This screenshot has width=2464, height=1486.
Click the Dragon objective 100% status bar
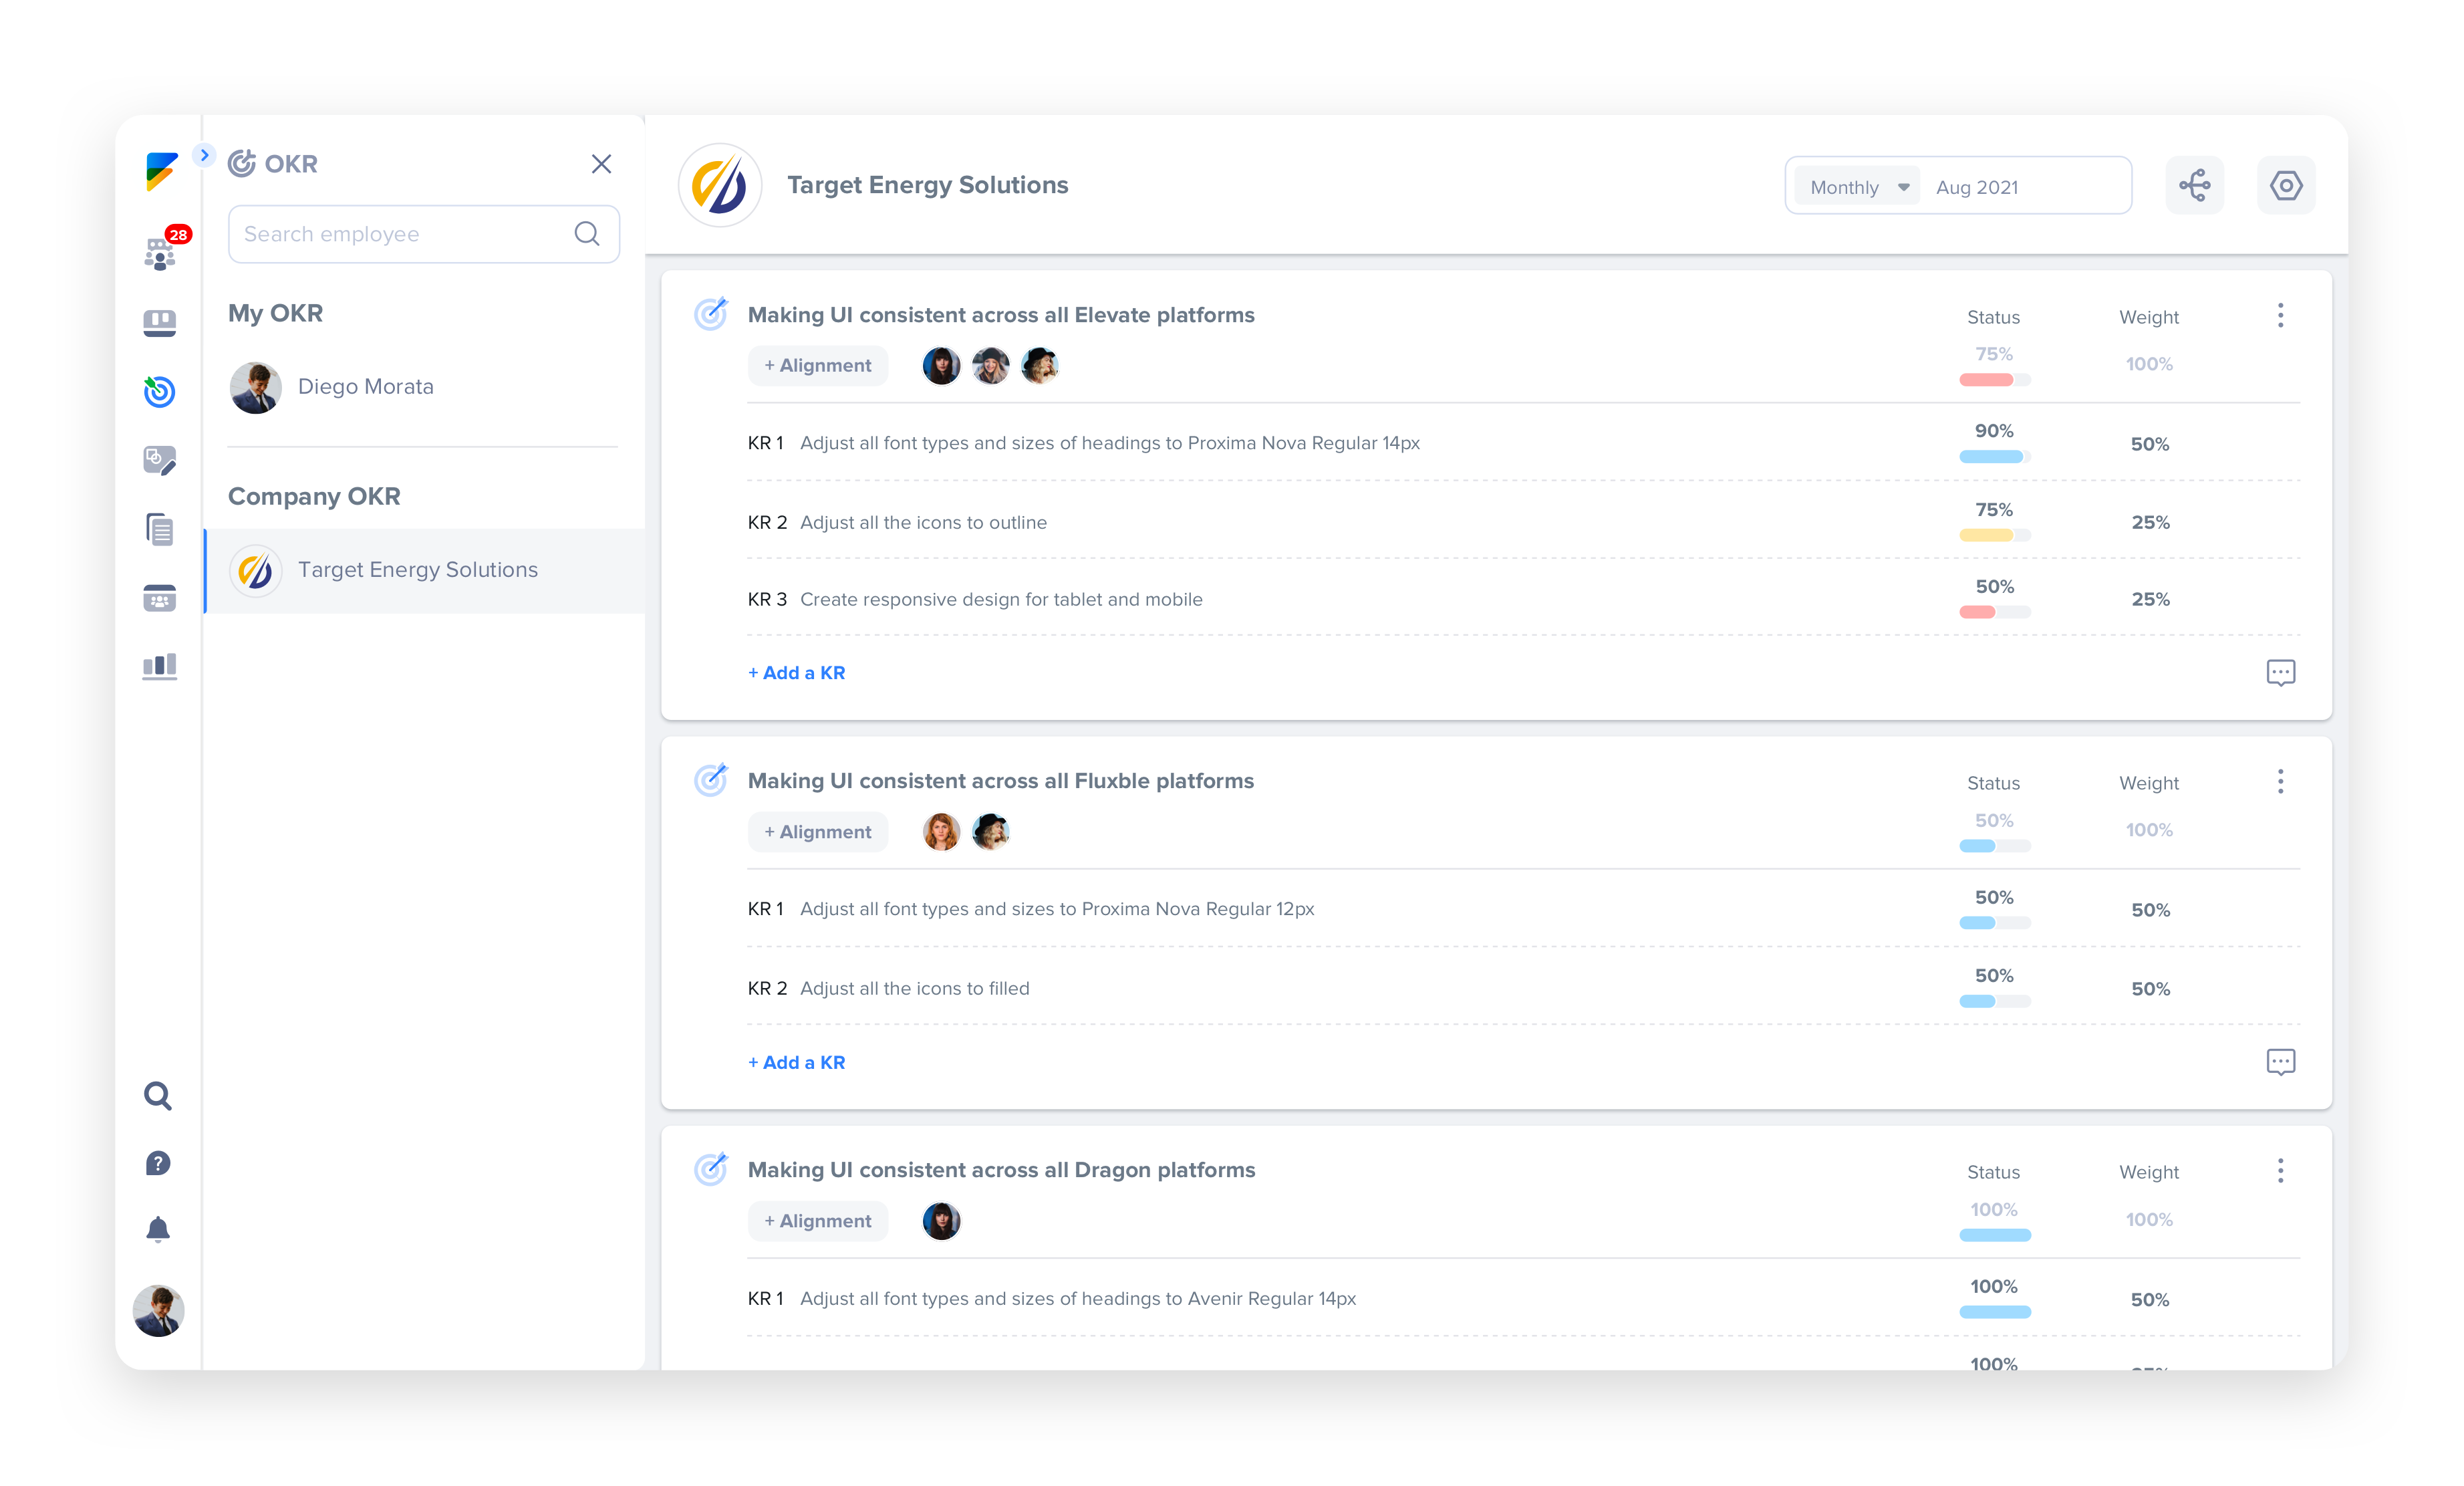pos(1995,1235)
